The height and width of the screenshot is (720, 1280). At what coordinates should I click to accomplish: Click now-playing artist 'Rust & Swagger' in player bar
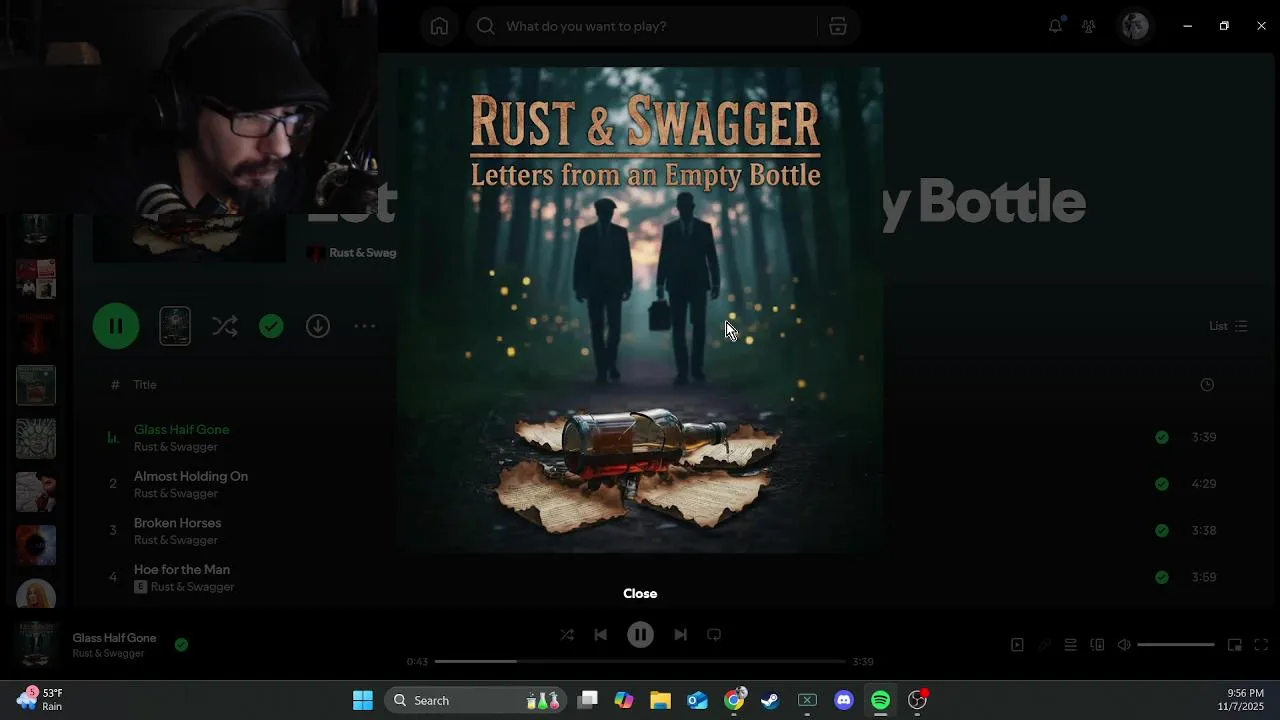108,654
